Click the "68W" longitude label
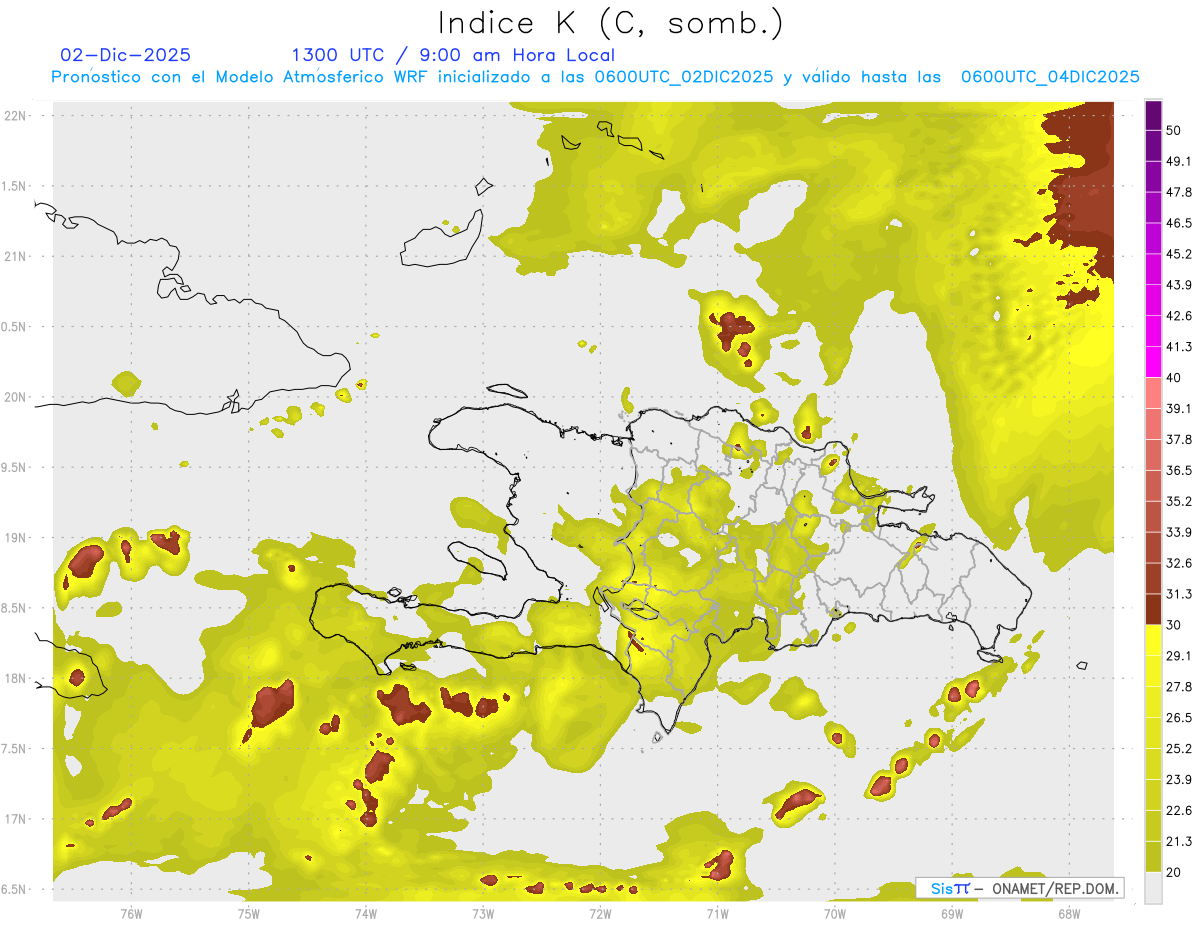 point(1069,913)
